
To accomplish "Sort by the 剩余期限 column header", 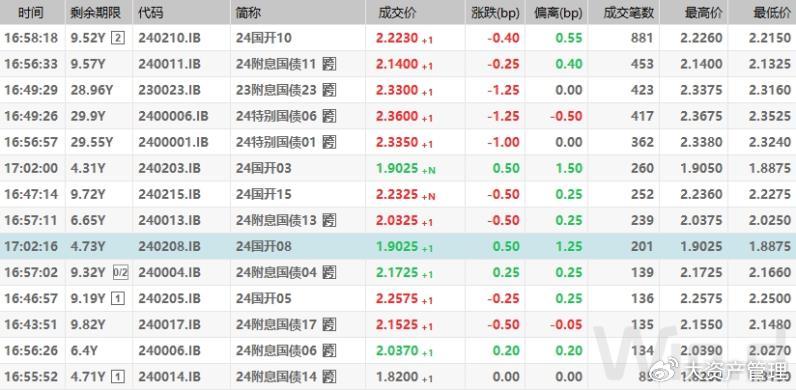I will coord(95,13).
